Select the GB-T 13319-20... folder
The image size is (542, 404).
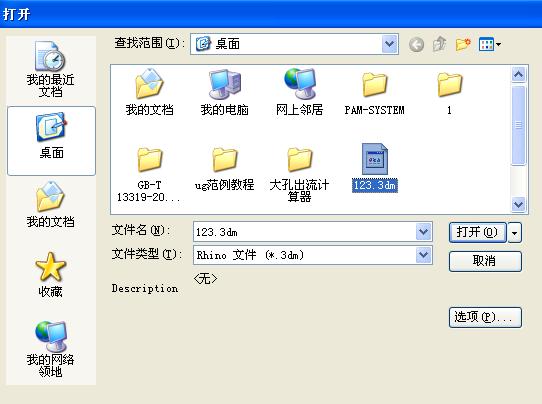pos(149,175)
